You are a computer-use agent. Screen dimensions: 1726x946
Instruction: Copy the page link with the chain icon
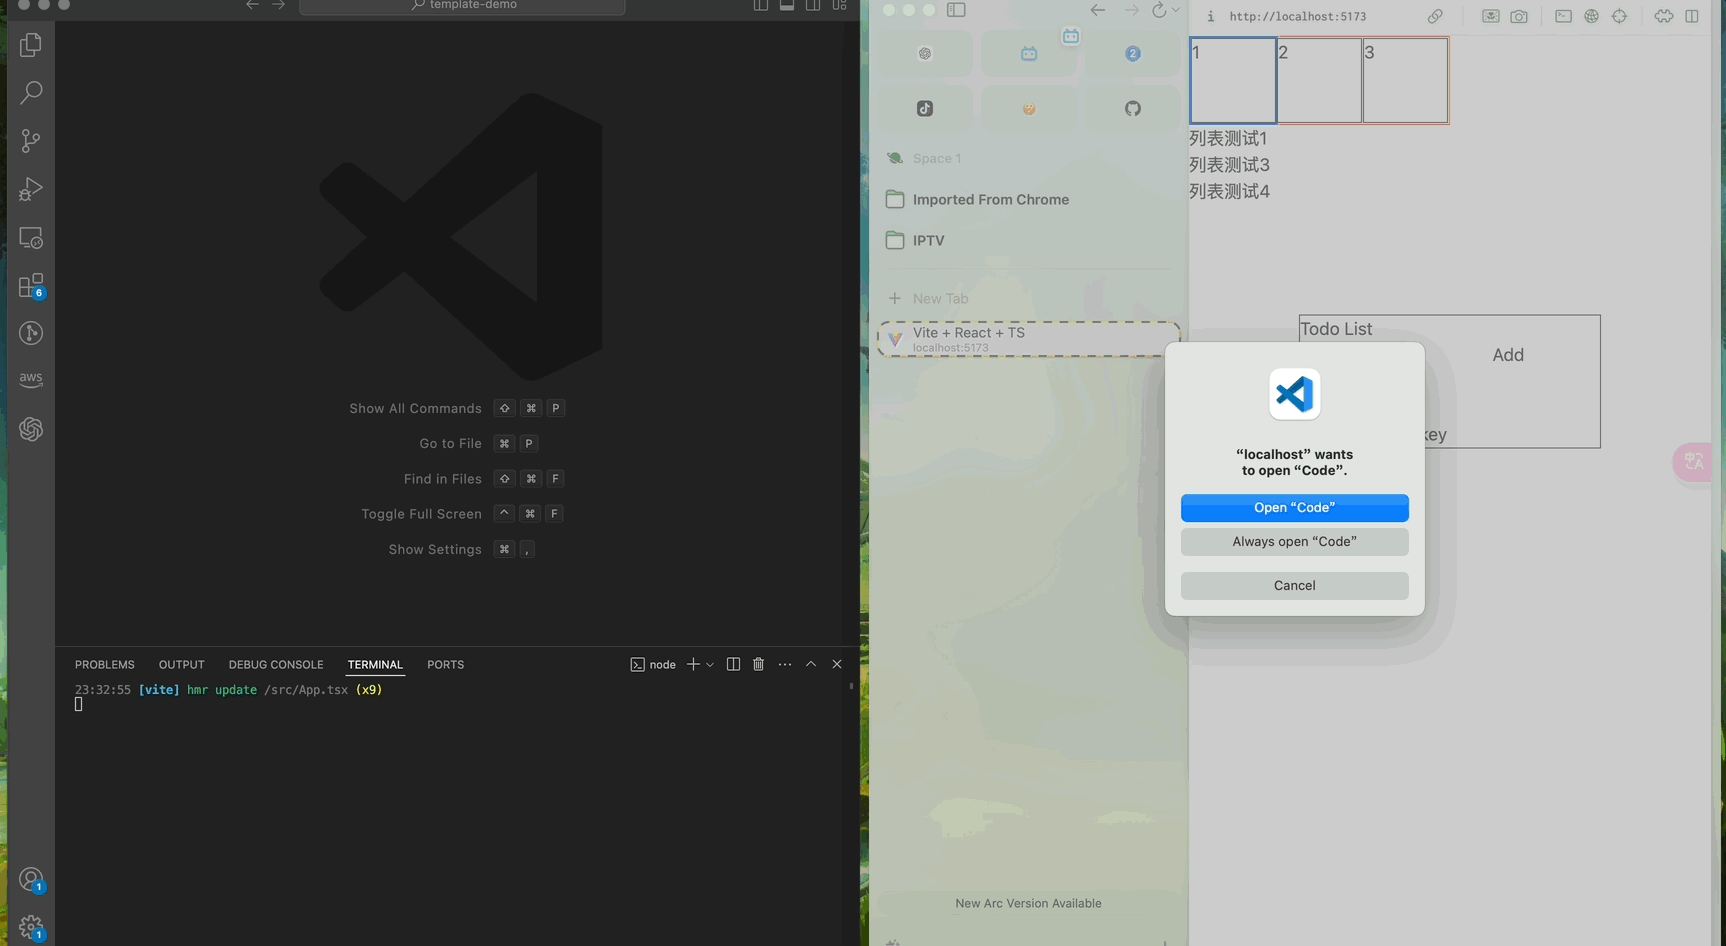click(x=1435, y=16)
